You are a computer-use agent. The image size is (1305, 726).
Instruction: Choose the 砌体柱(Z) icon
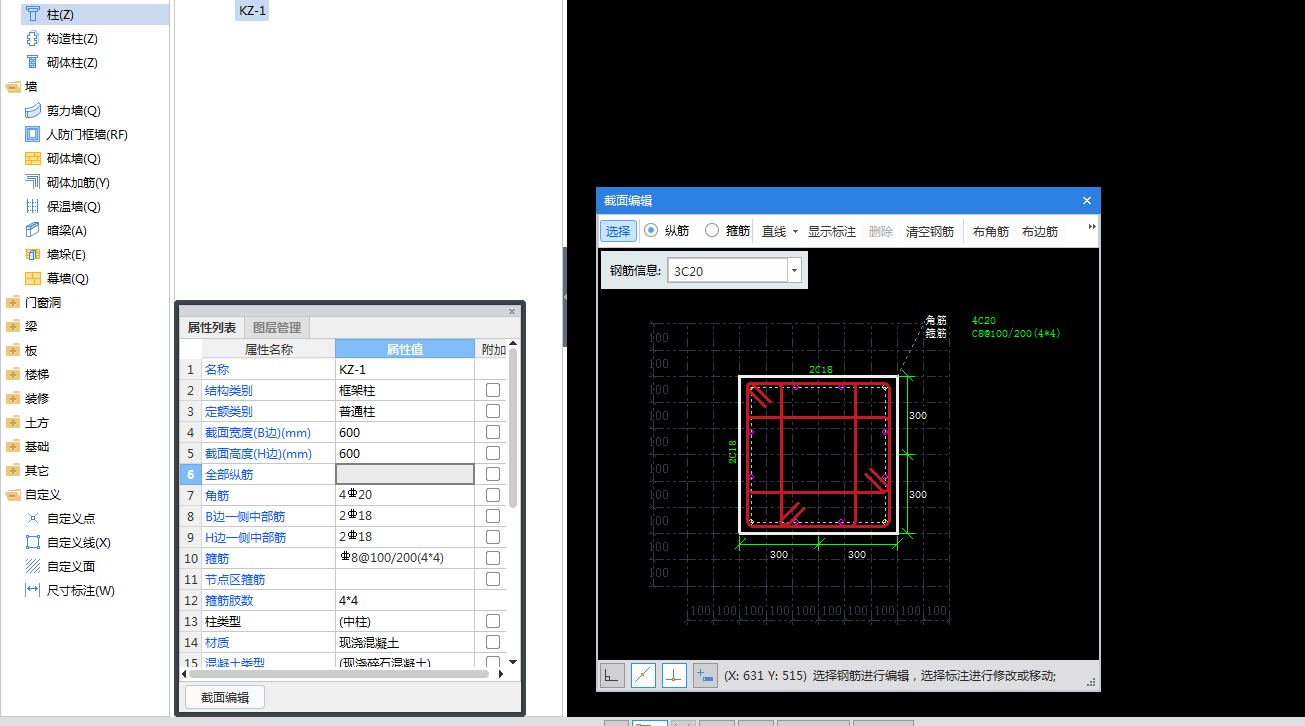pyautogui.click(x=32, y=62)
